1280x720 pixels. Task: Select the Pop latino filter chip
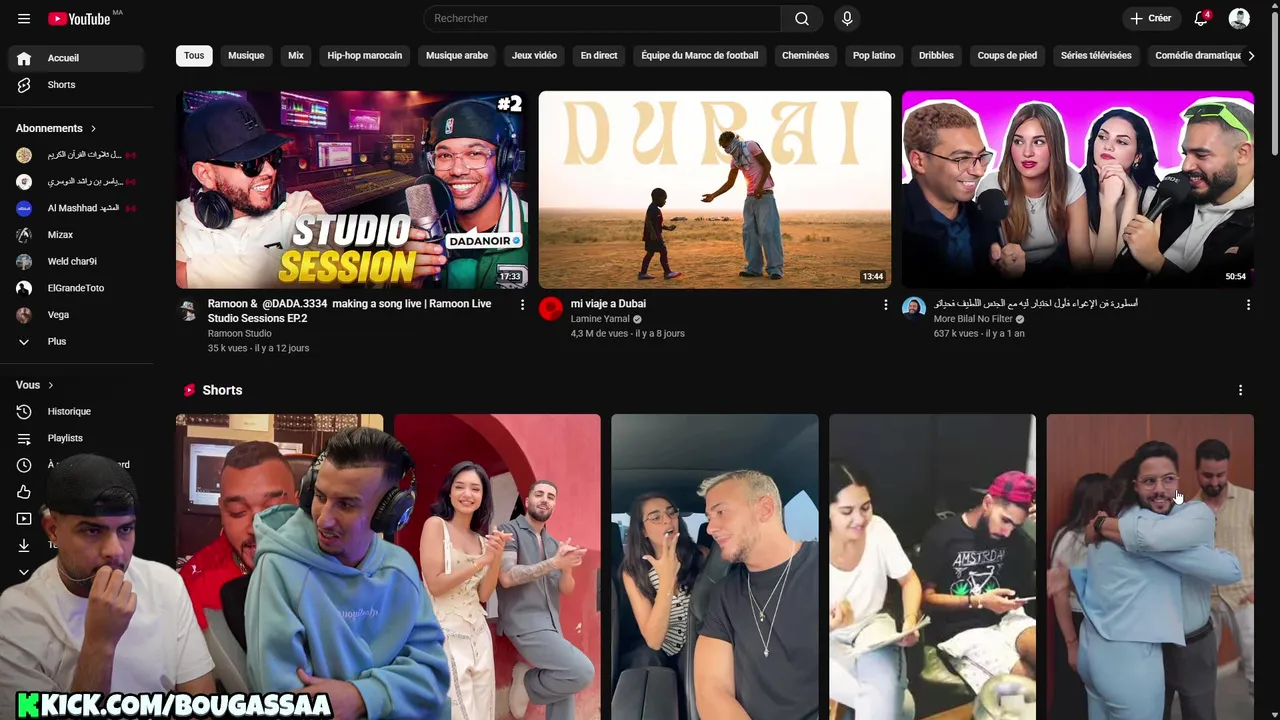pyautogui.click(x=874, y=56)
